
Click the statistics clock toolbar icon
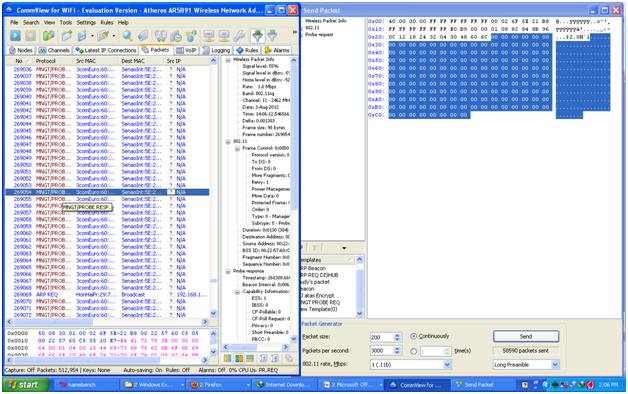click(x=176, y=36)
